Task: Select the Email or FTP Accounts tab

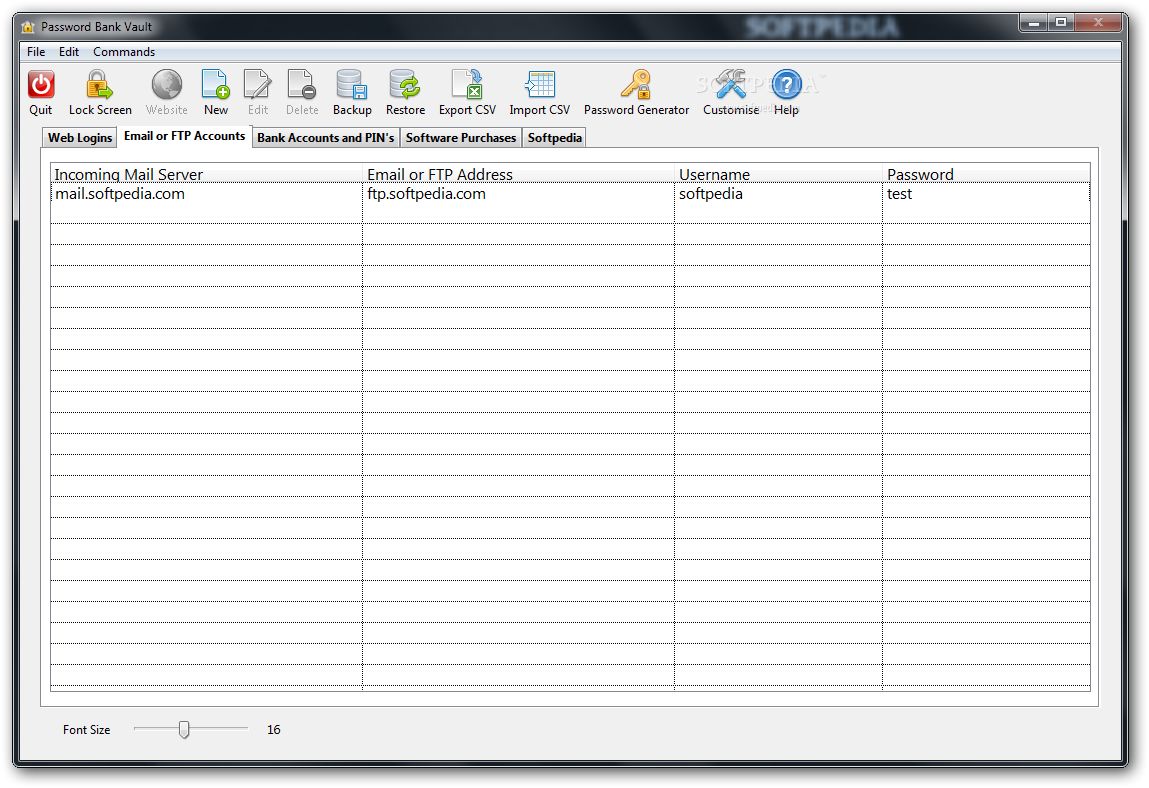Action: click(185, 136)
